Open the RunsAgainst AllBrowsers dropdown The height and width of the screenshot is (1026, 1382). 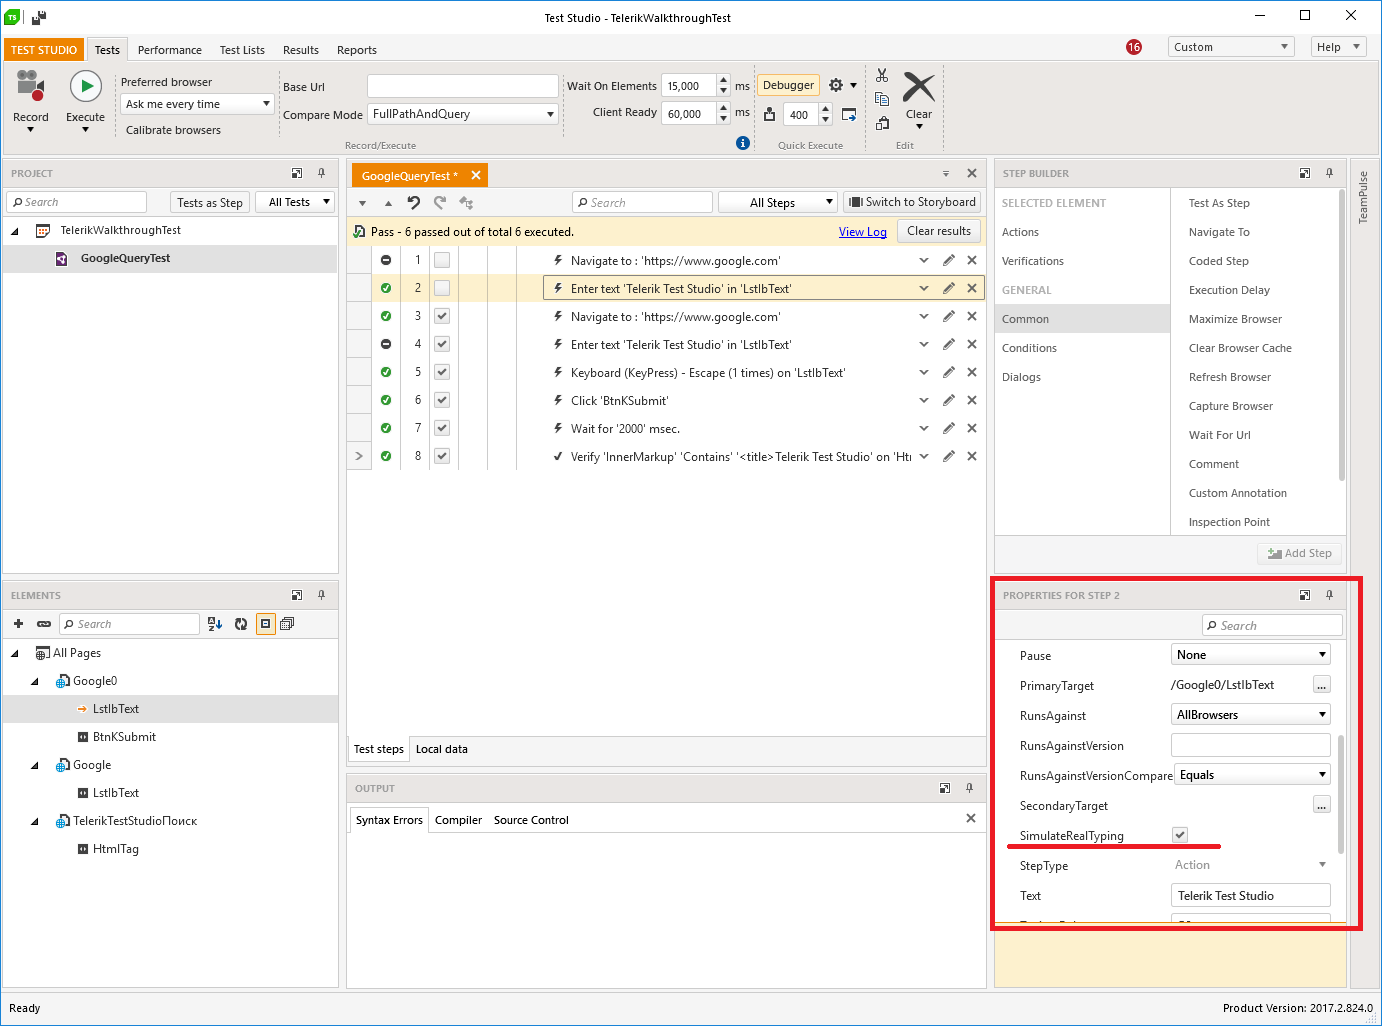(1250, 715)
